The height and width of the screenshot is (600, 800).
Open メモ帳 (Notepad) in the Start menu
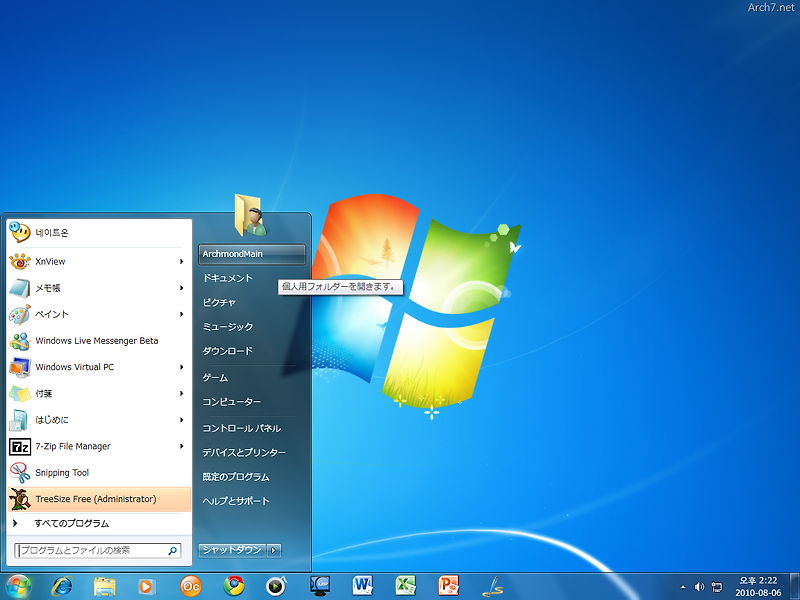pyautogui.click(x=99, y=288)
